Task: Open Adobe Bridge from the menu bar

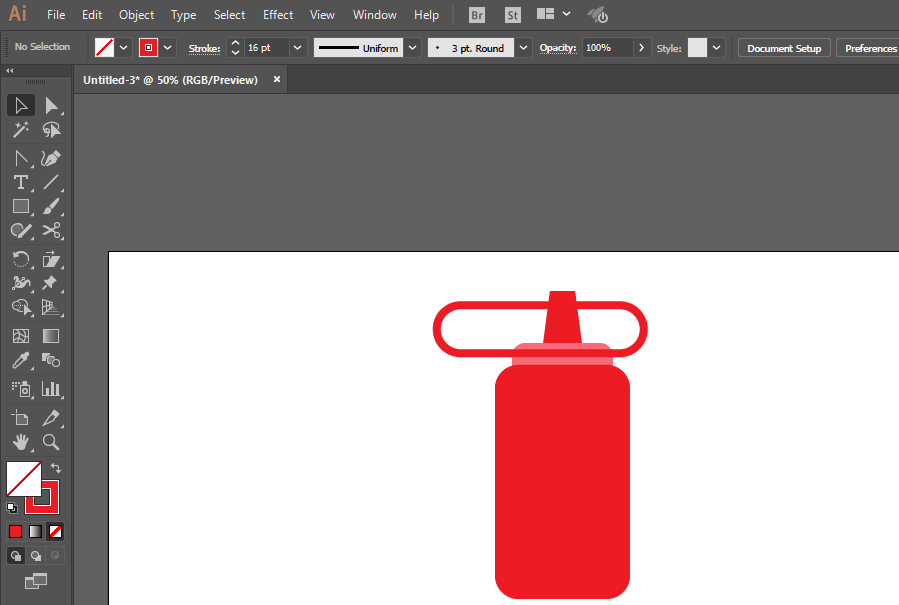Action: tap(478, 15)
